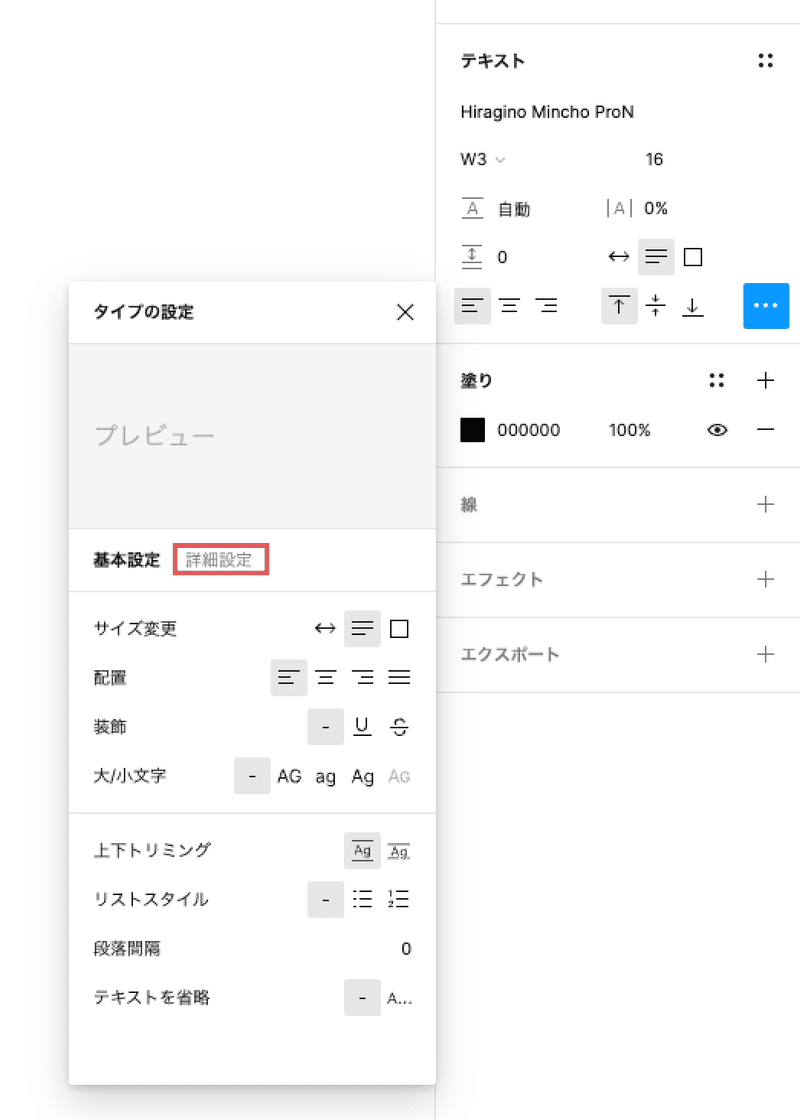Open Hiragino Mincho ProN font picker
The width and height of the screenshot is (800, 1120).
(547, 112)
